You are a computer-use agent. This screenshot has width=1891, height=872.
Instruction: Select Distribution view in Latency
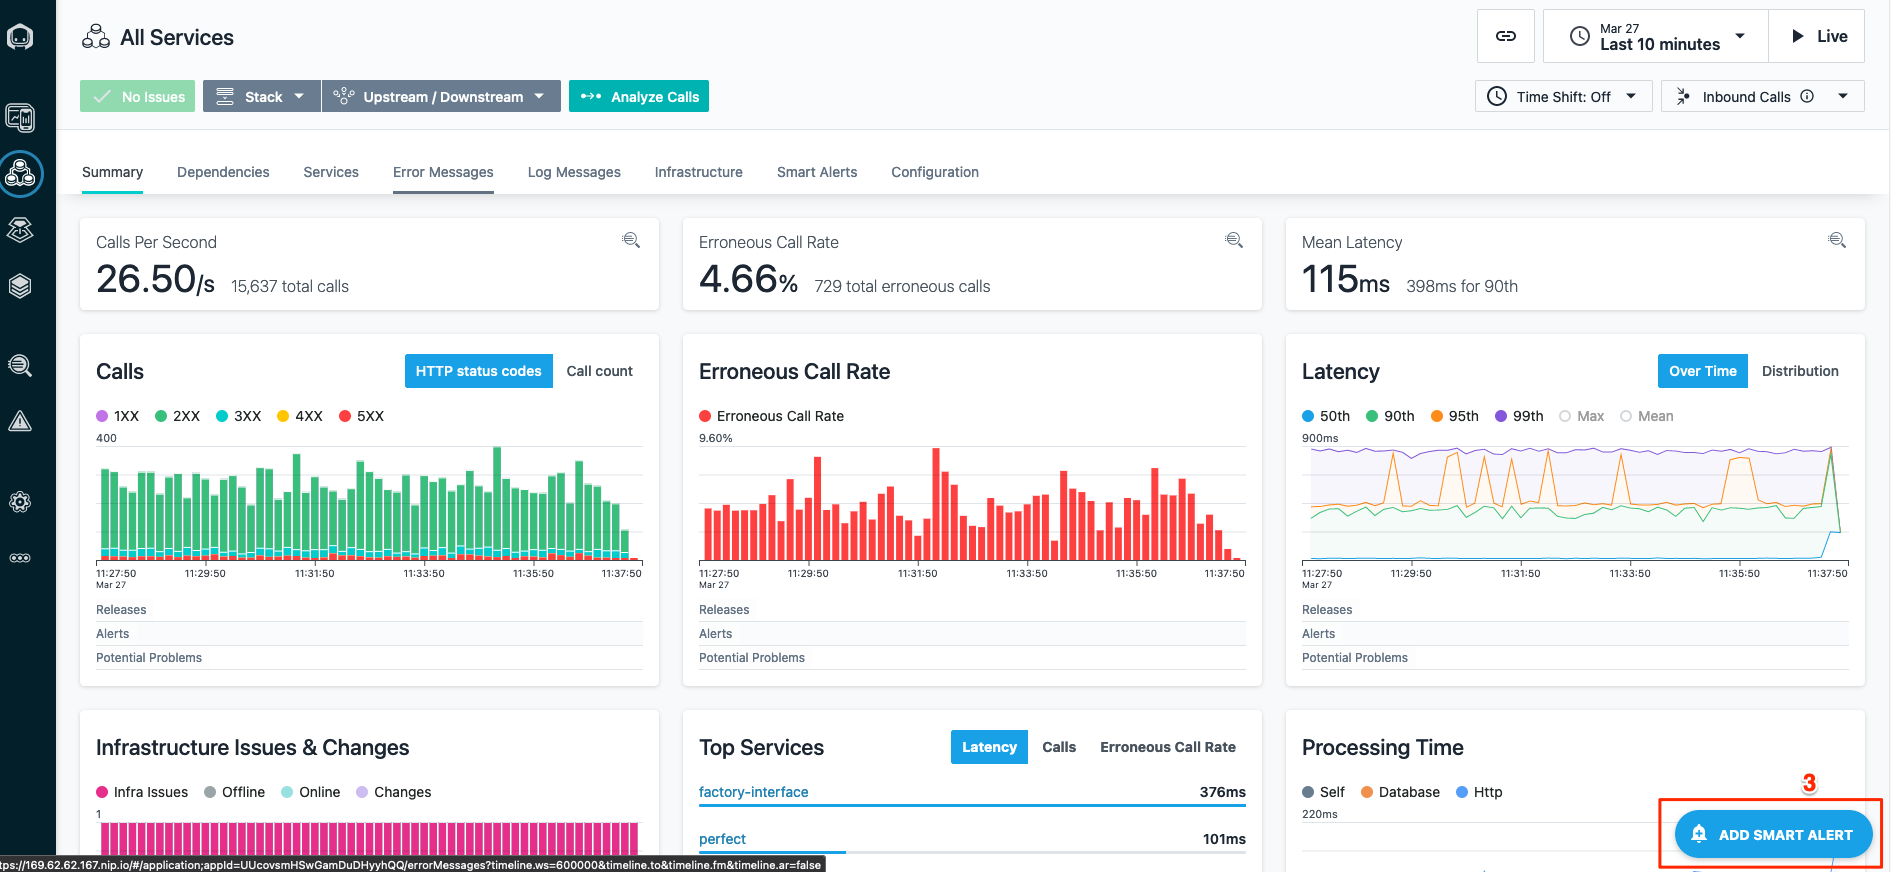click(1800, 371)
